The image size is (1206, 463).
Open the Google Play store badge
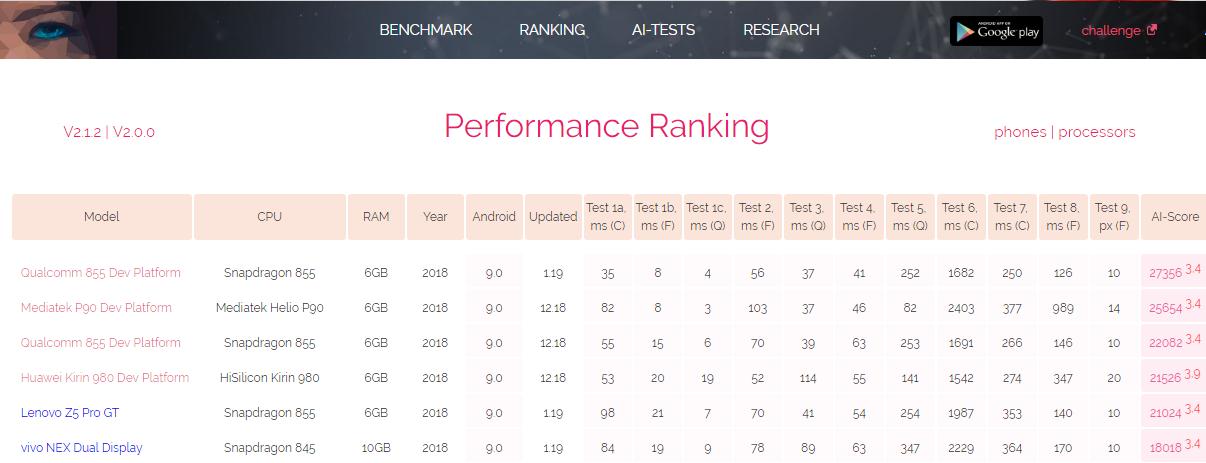[x=996, y=30]
